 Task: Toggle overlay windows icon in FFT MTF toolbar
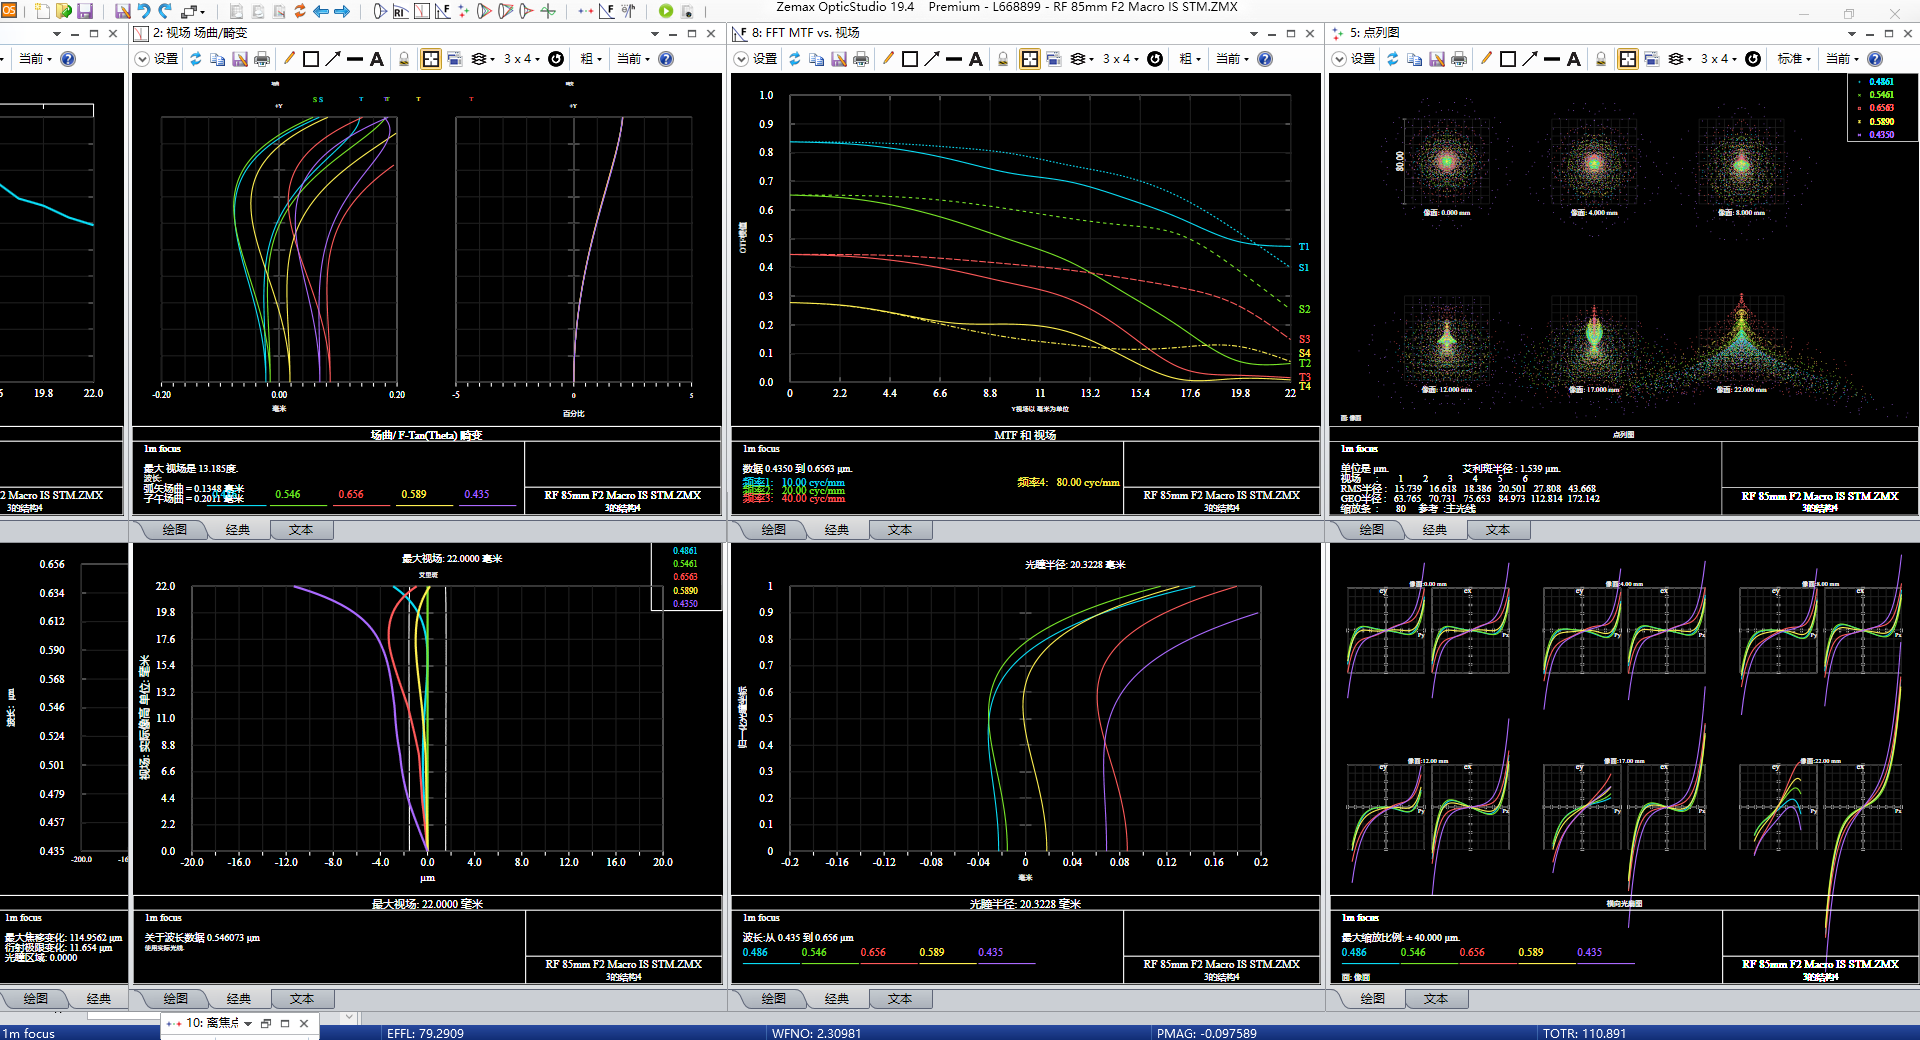(1053, 59)
